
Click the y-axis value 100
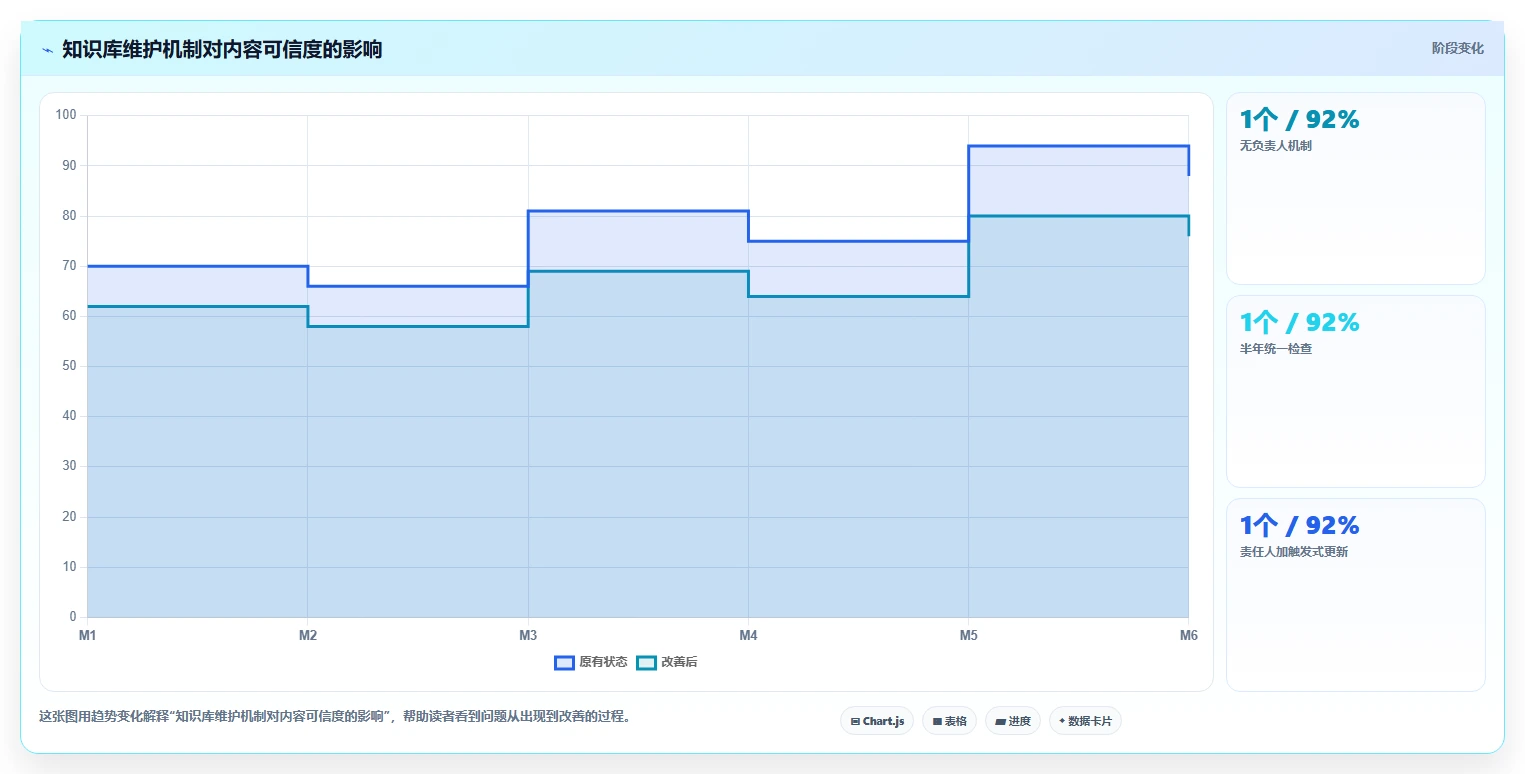click(x=66, y=115)
